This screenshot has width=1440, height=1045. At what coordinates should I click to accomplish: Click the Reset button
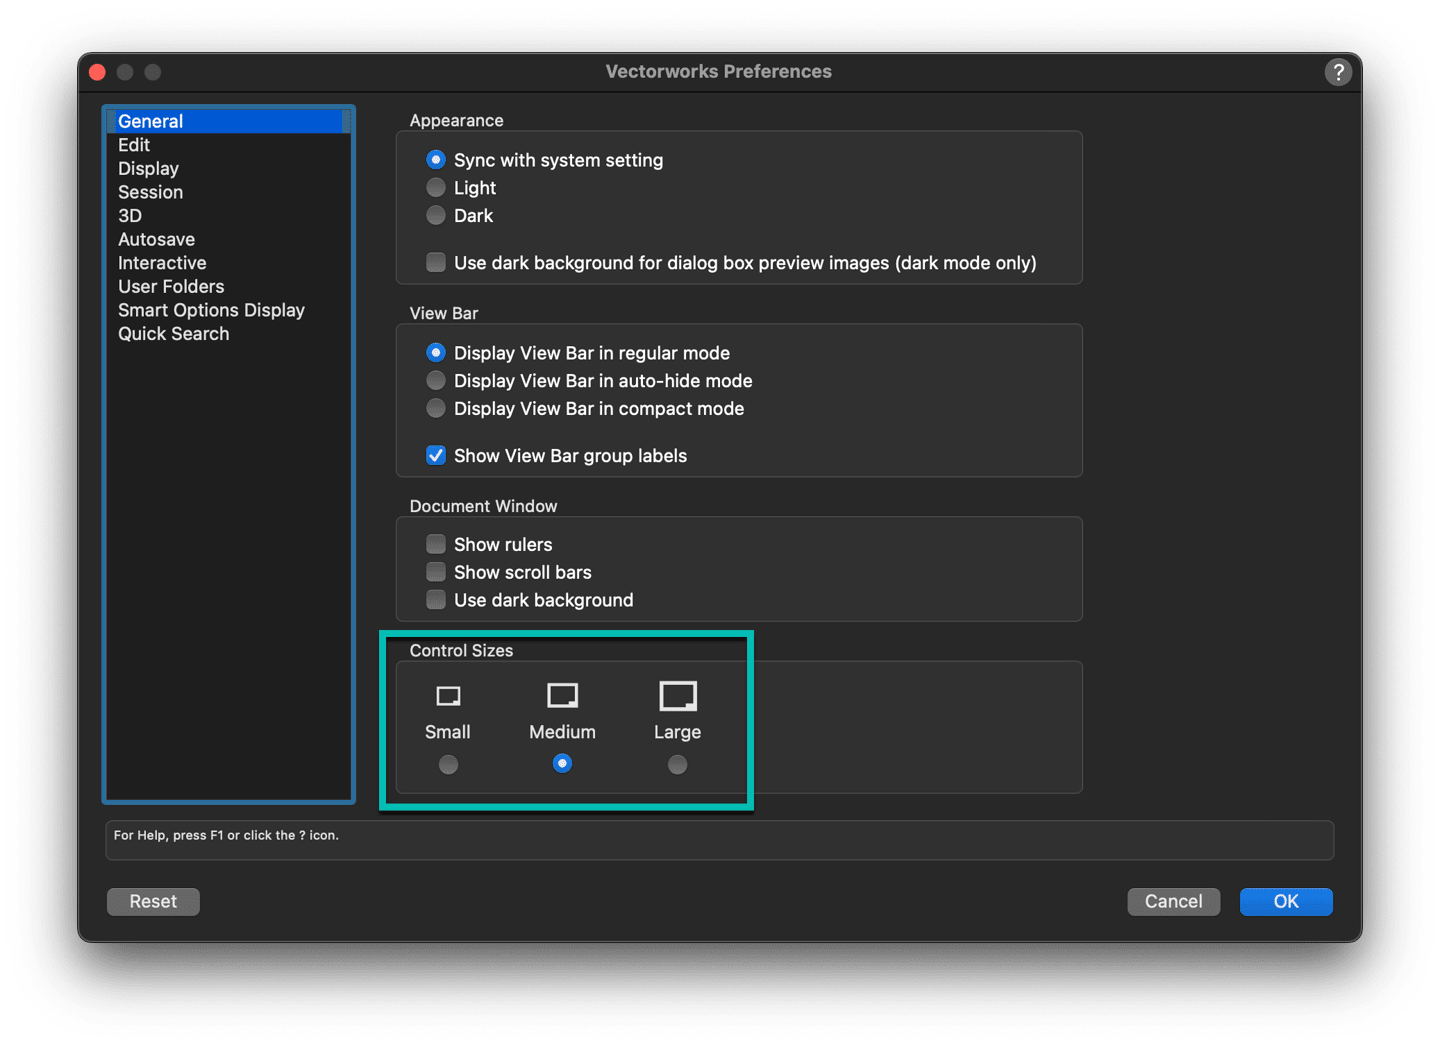pyautogui.click(x=153, y=902)
